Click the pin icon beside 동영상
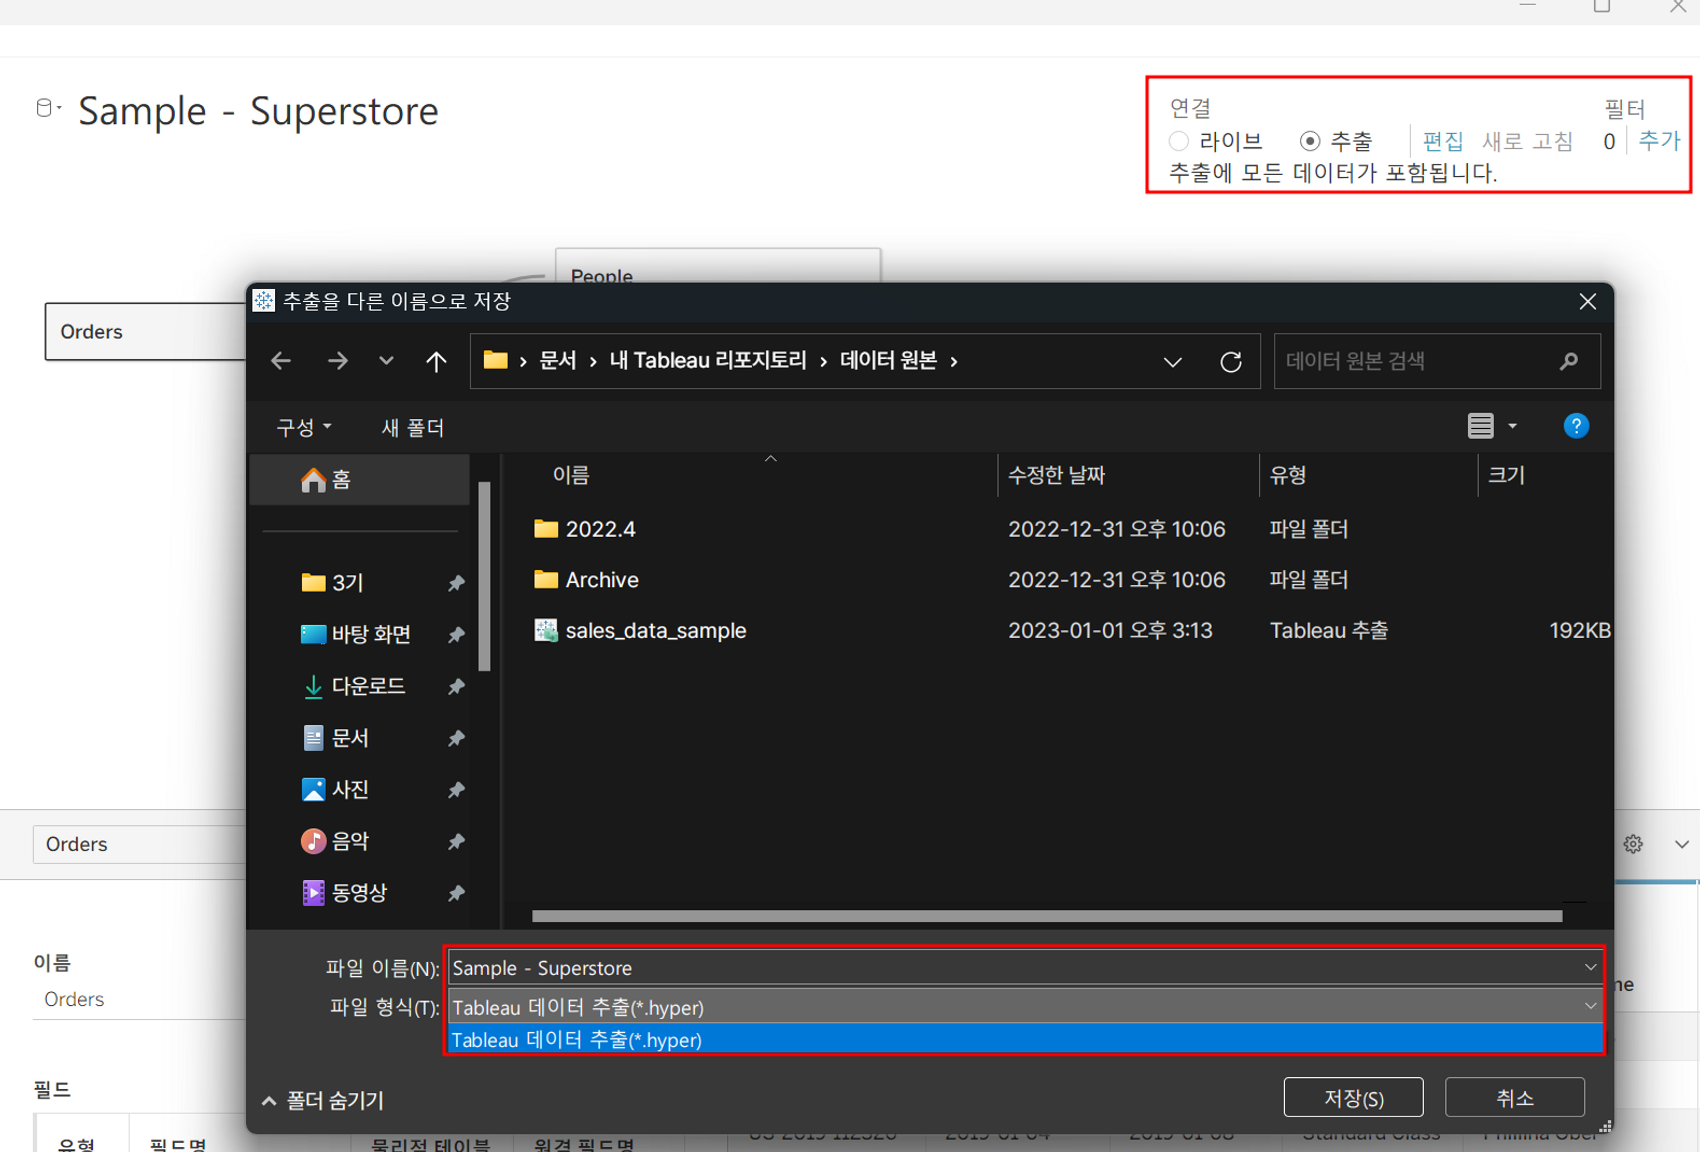Viewport: 1700px width, 1152px height. pyautogui.click(x=456, y=893)
